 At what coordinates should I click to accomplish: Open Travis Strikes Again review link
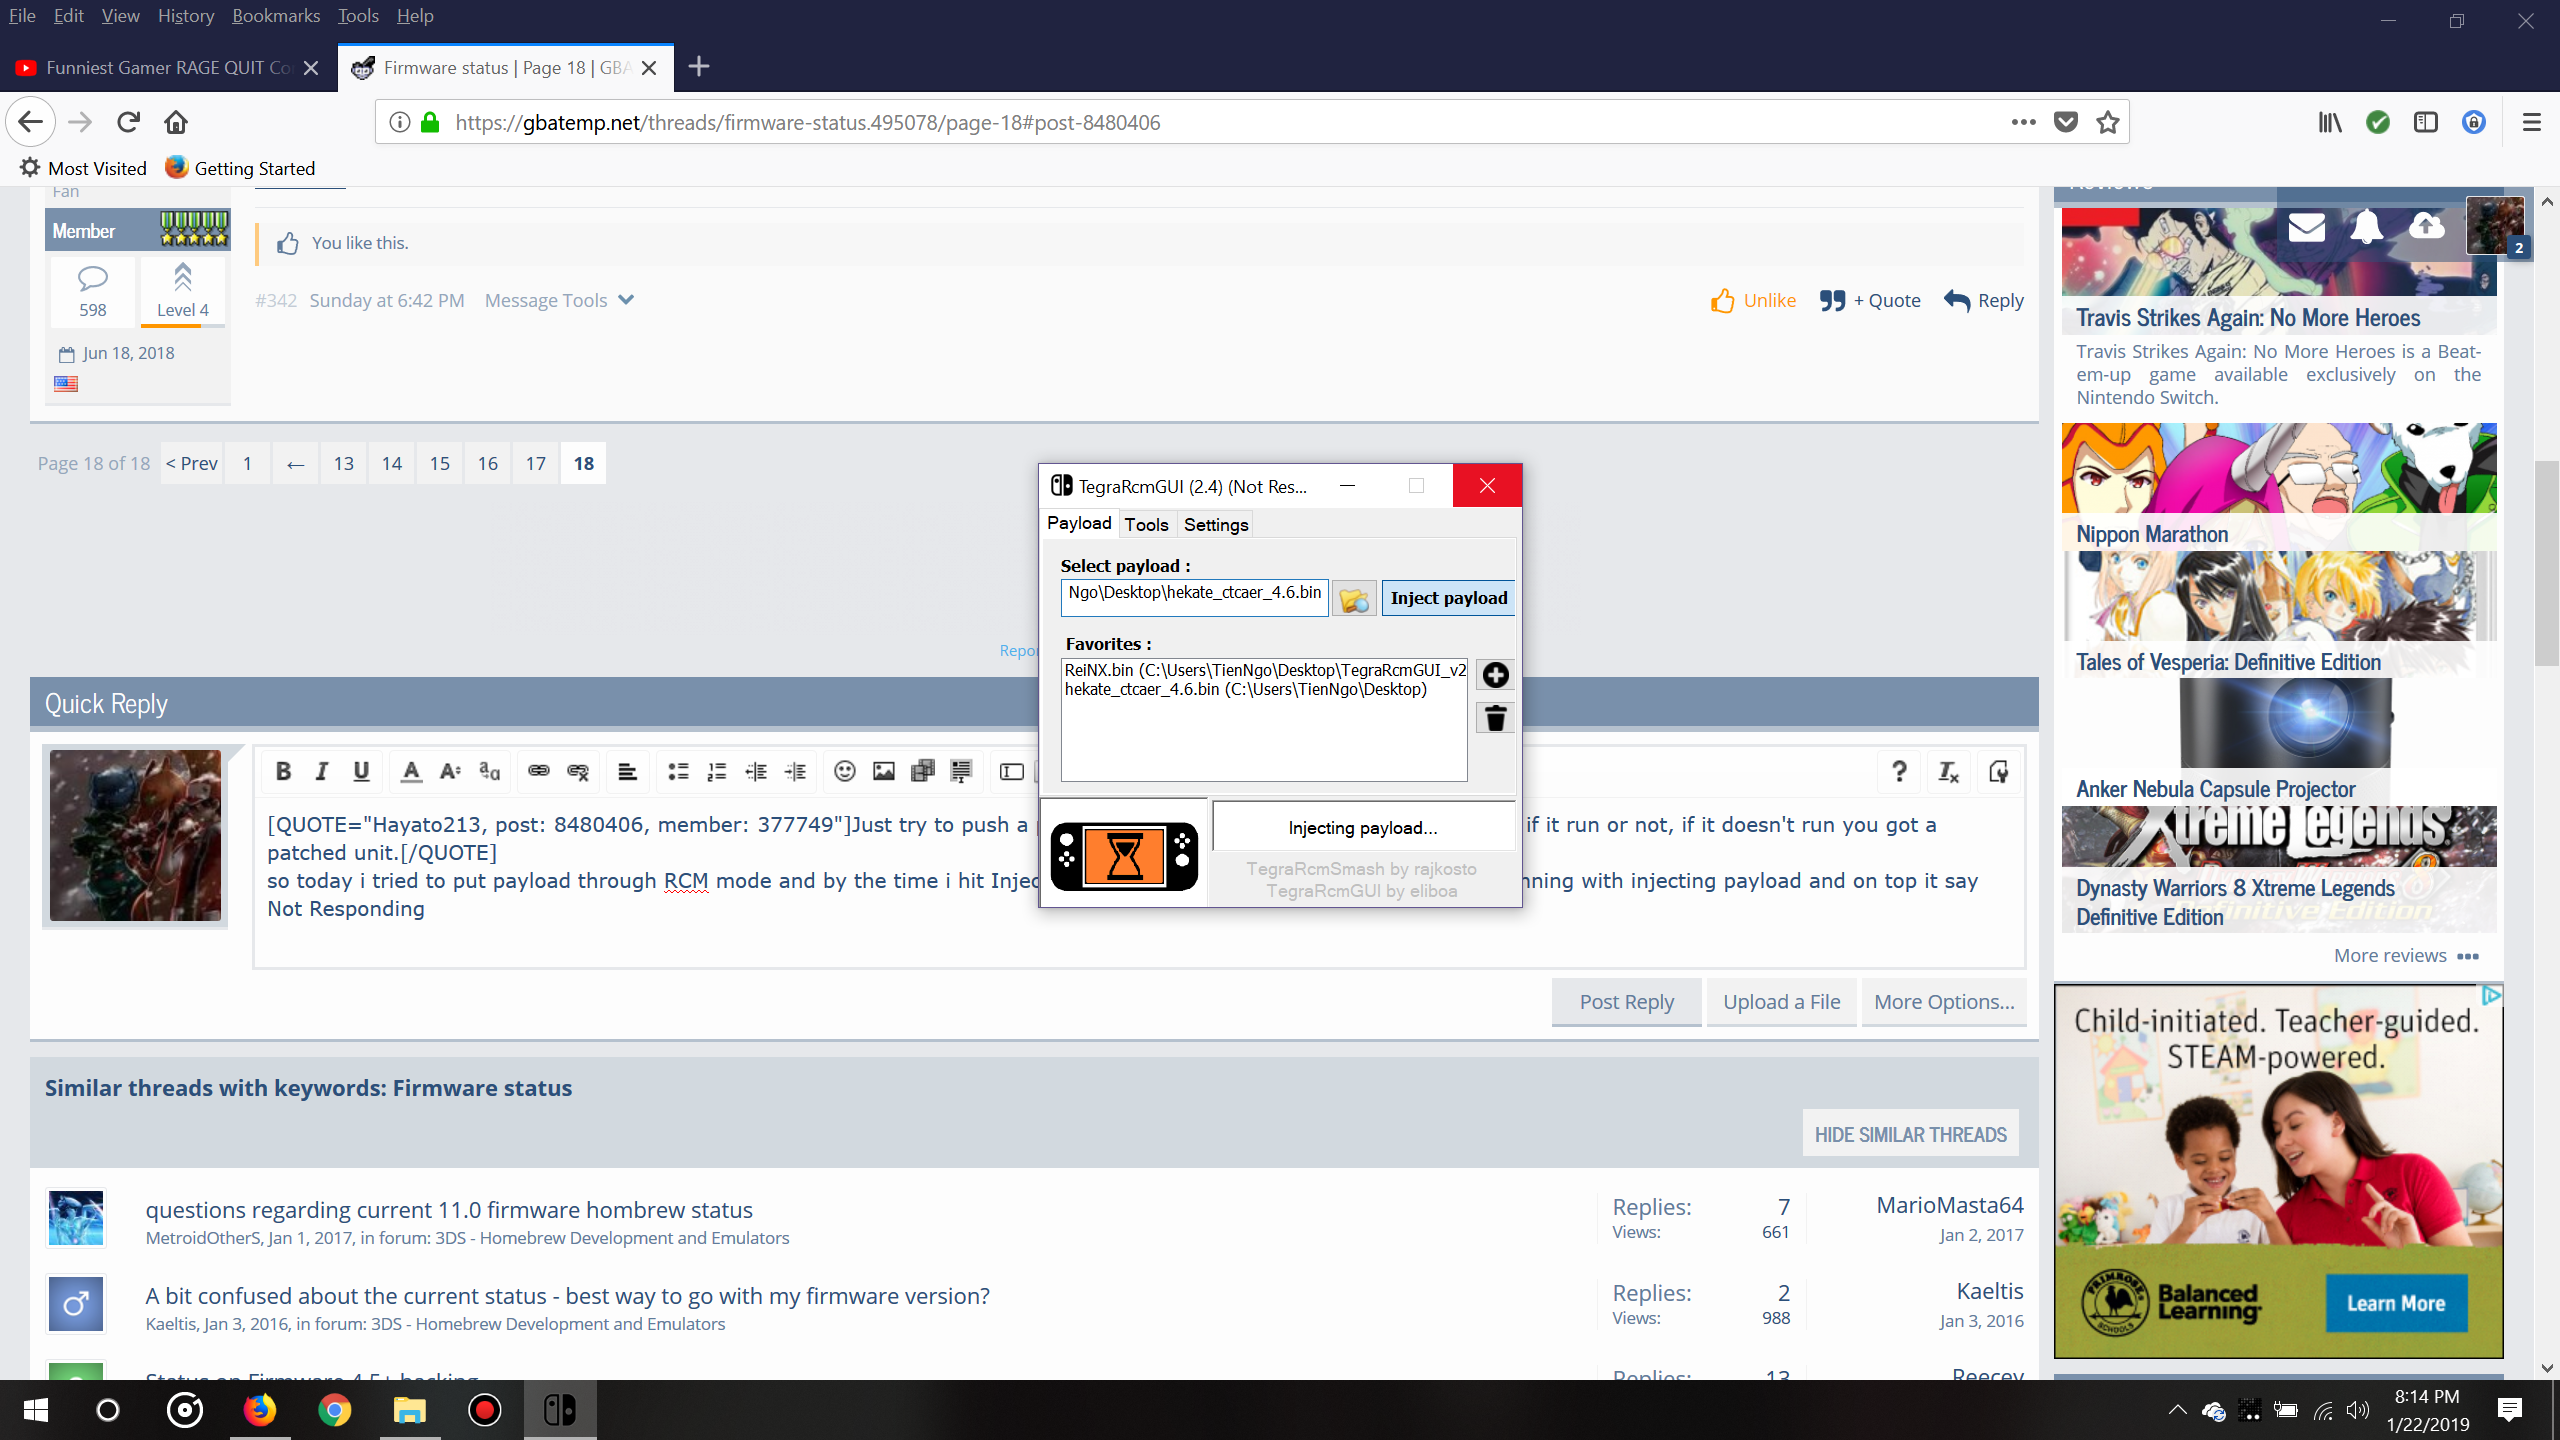point(2248,317)
